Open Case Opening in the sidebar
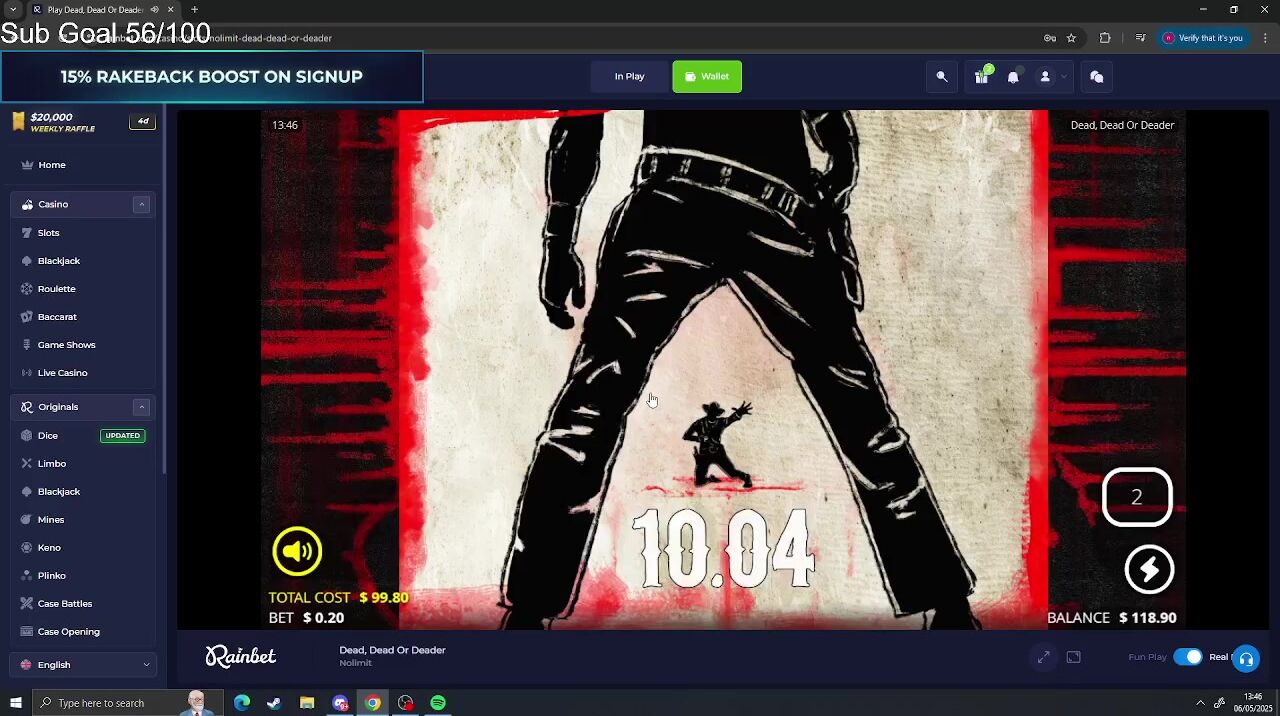1280x716 pixels. tap(69, 632)
